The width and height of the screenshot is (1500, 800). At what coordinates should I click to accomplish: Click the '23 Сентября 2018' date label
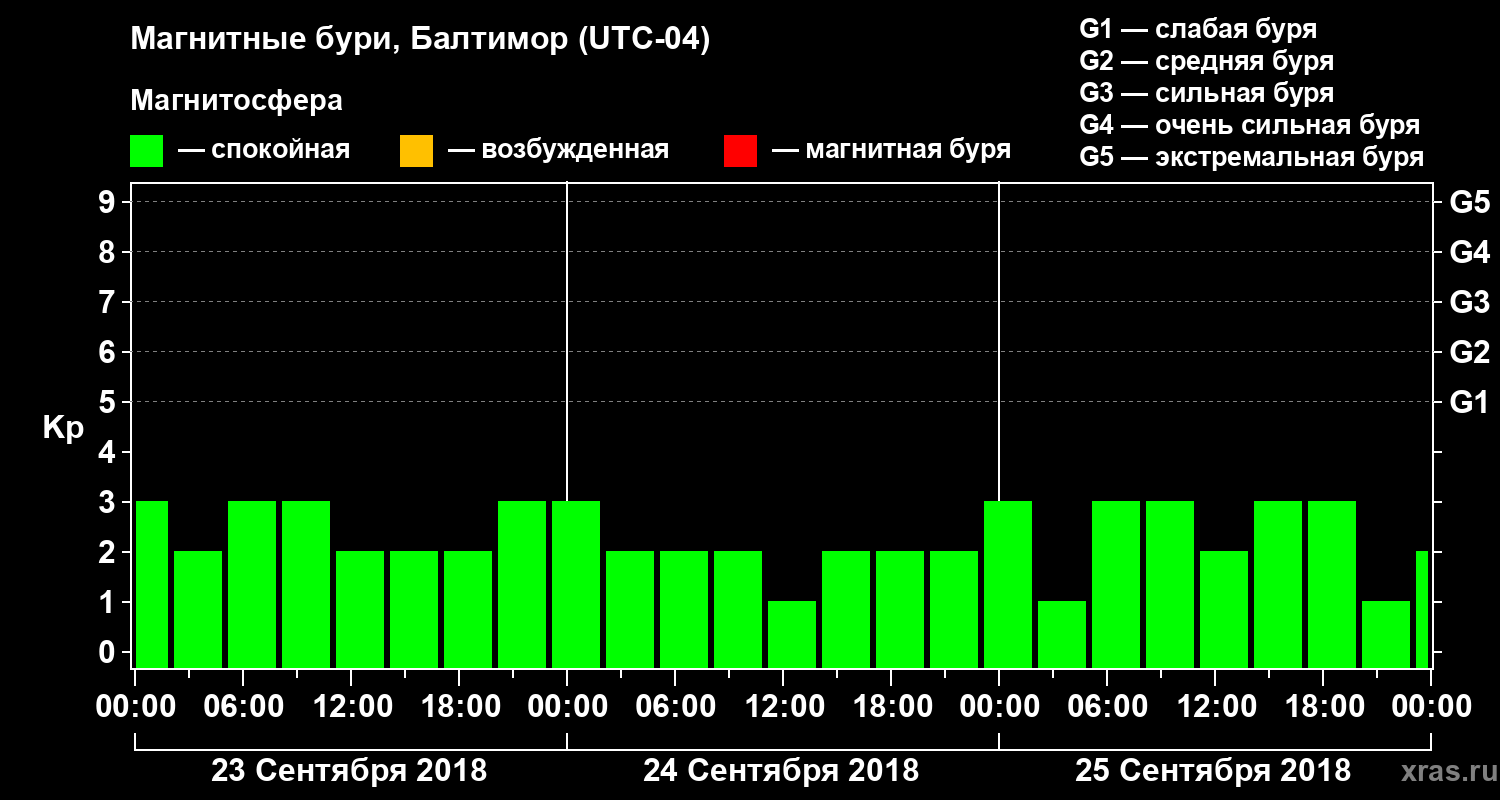coord(349,771)
